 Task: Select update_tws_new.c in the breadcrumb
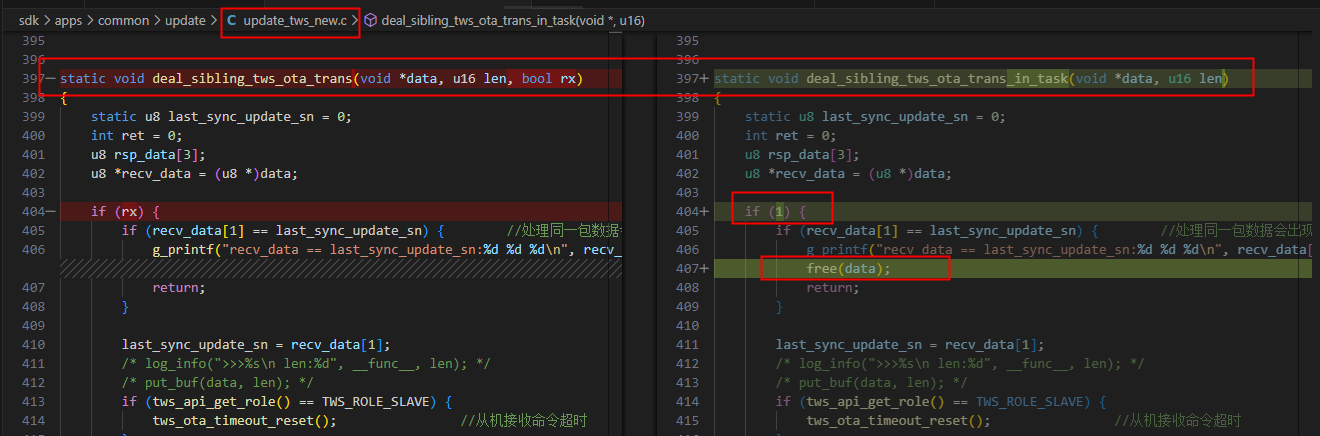295,20
